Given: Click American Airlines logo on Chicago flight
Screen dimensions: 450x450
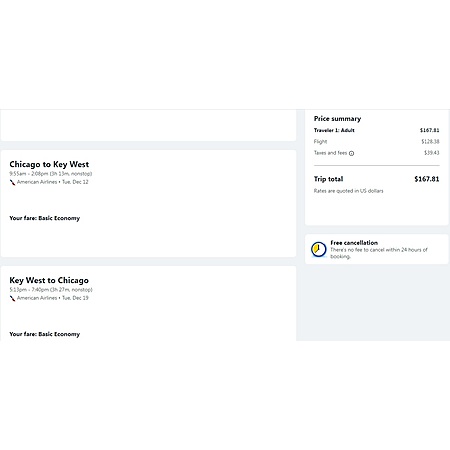Looking at the screenshot, I should (x=12, y=182).
